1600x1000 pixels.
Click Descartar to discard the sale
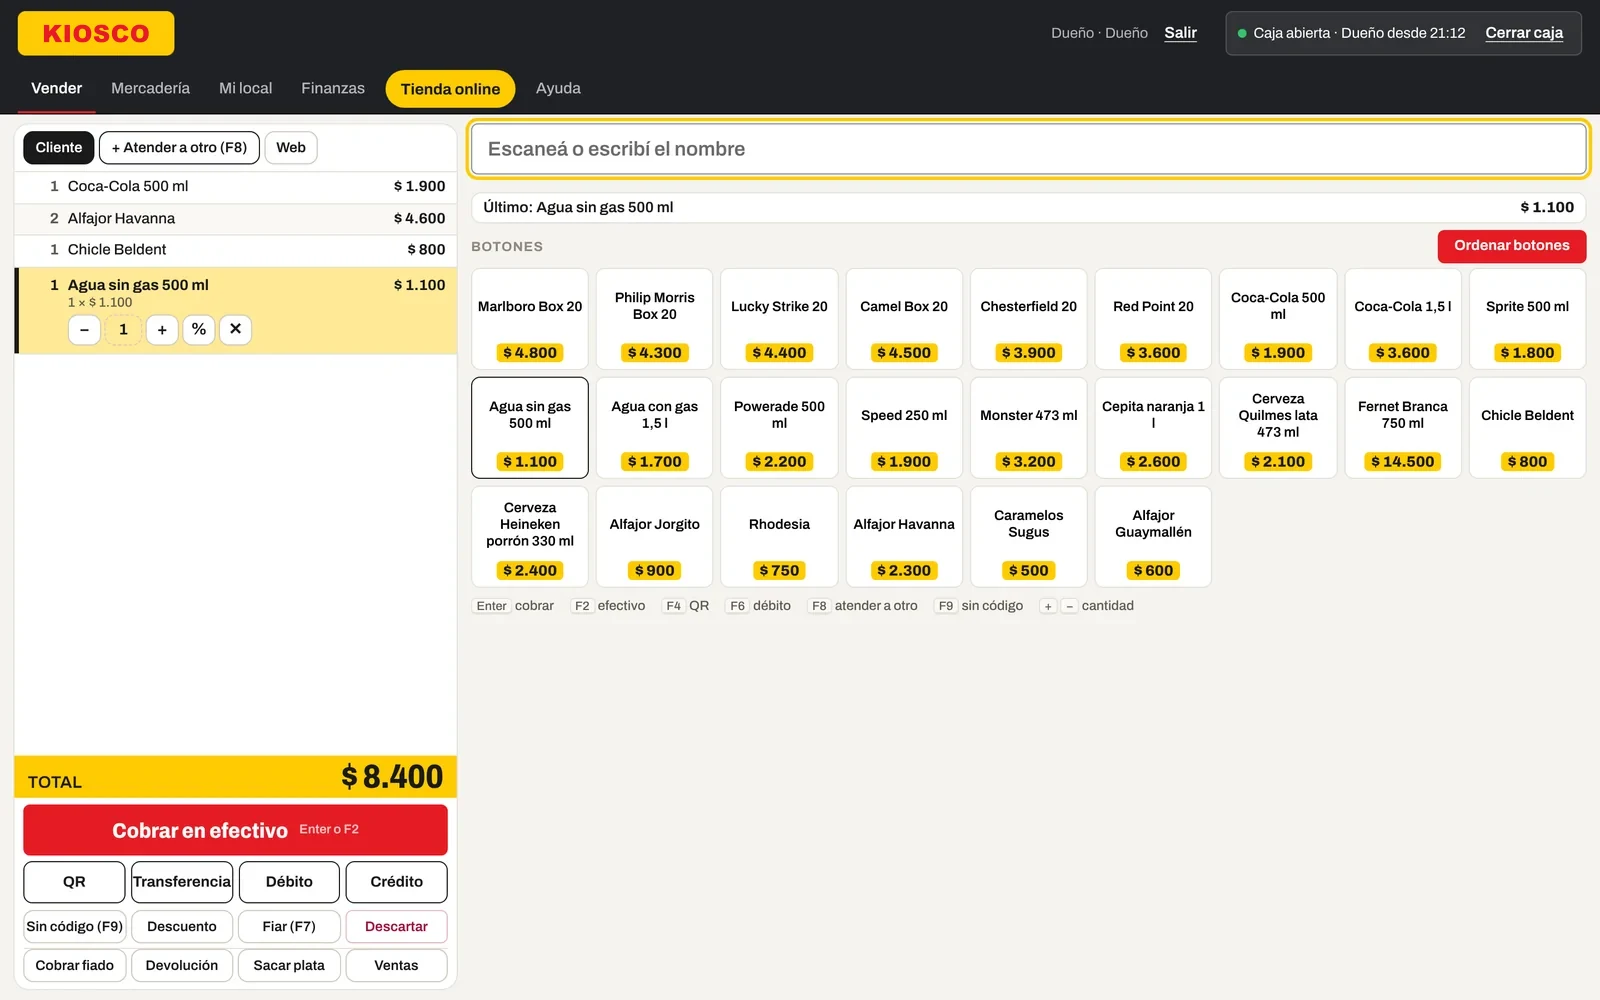(x=397, y=927)
